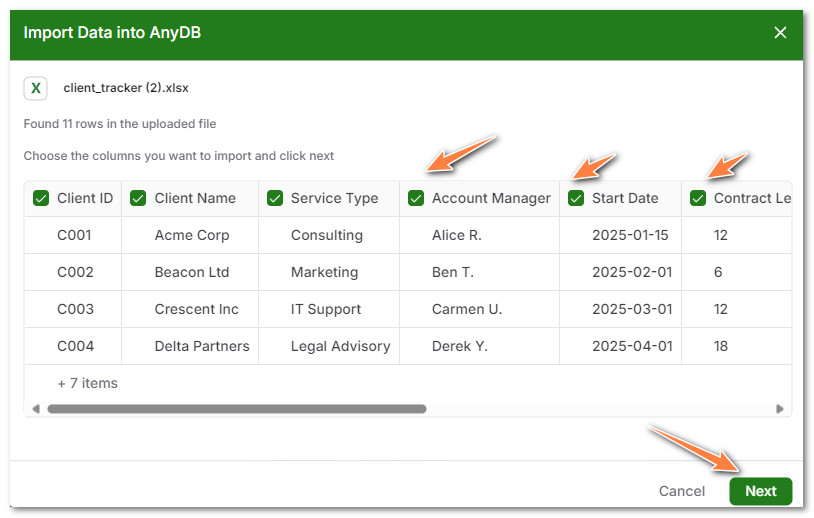Select cell C001

click(74, 235)
